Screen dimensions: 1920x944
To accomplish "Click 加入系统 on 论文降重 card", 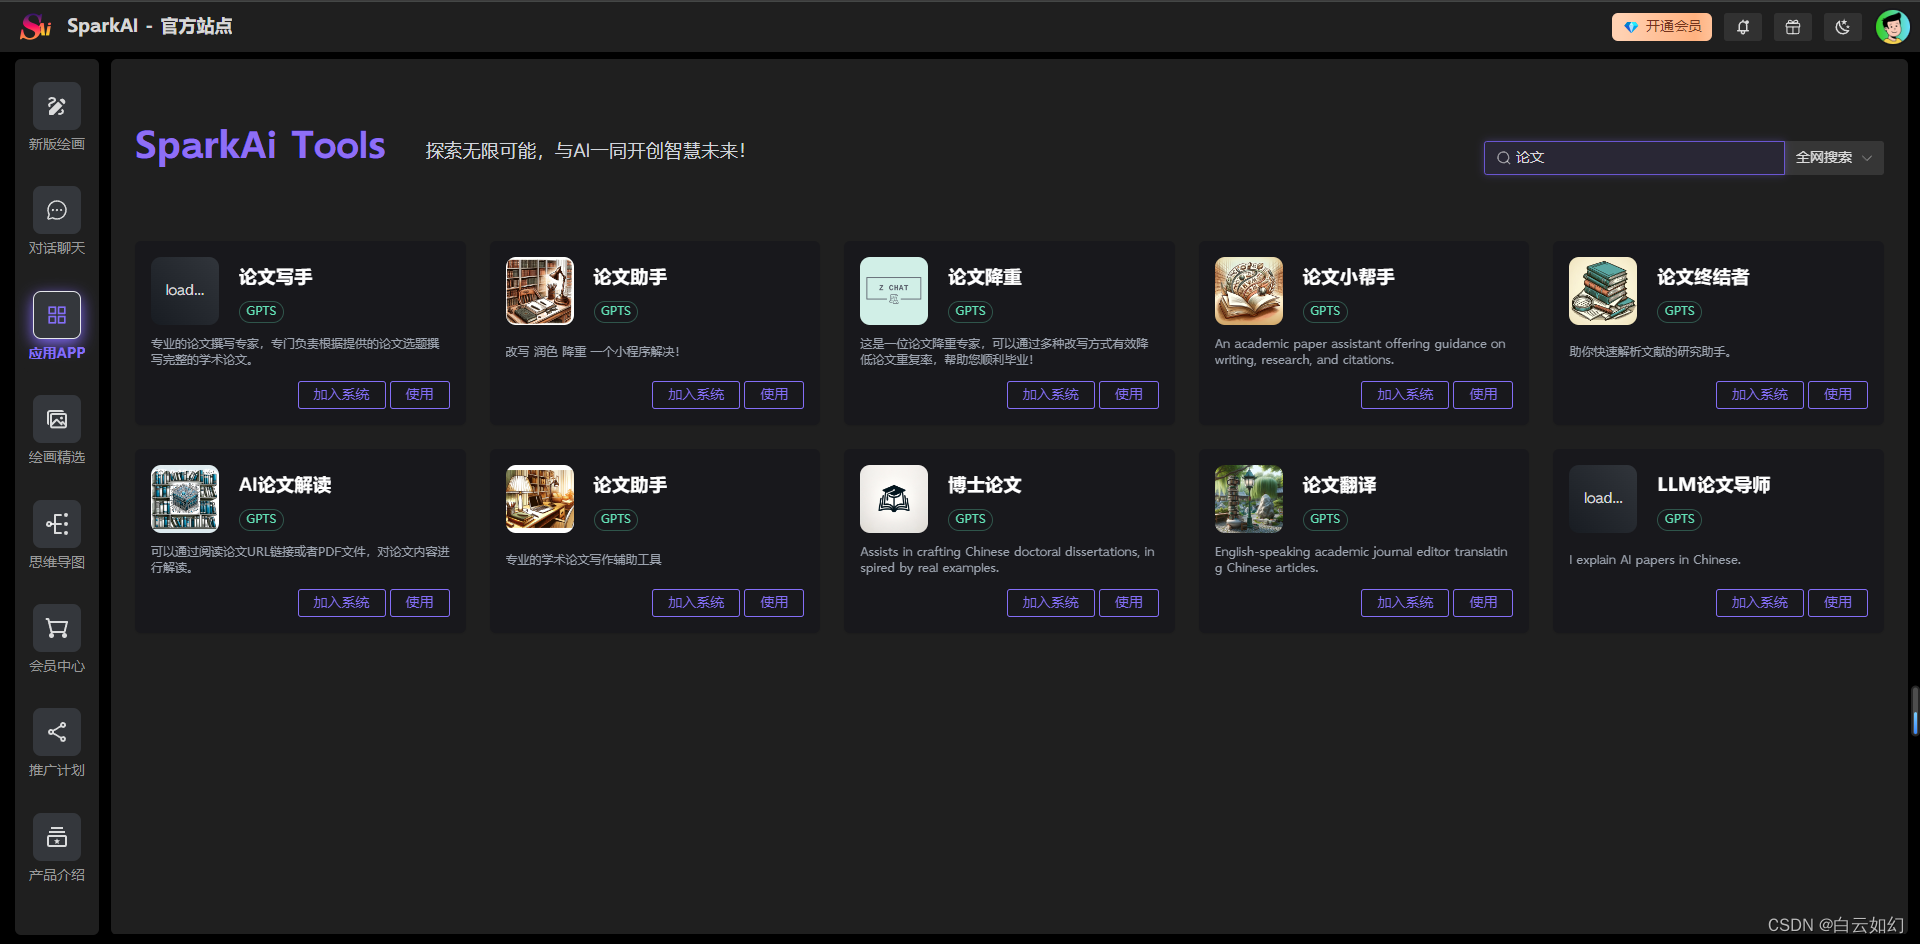I will (x=1051, y=395).
